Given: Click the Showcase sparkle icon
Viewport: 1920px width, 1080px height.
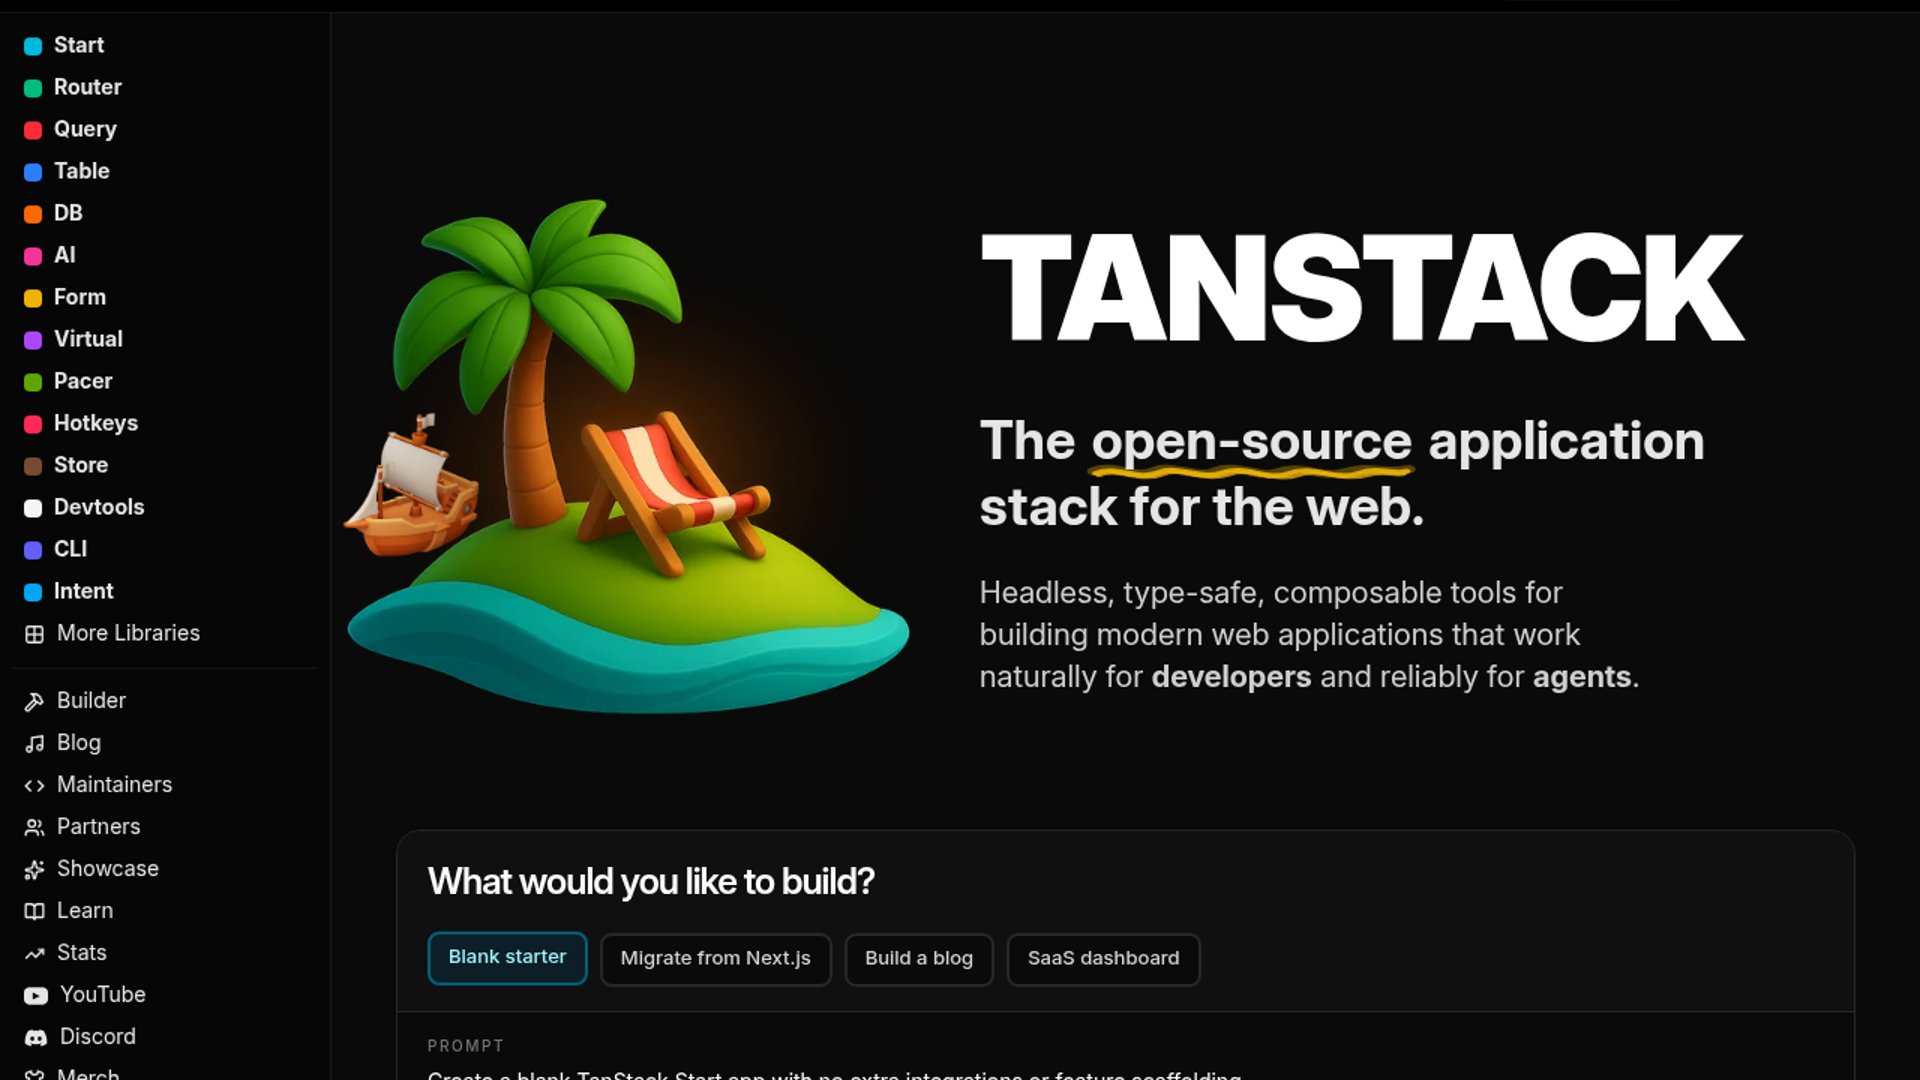Looking at the screenshot, I should (x=34, y=870).
